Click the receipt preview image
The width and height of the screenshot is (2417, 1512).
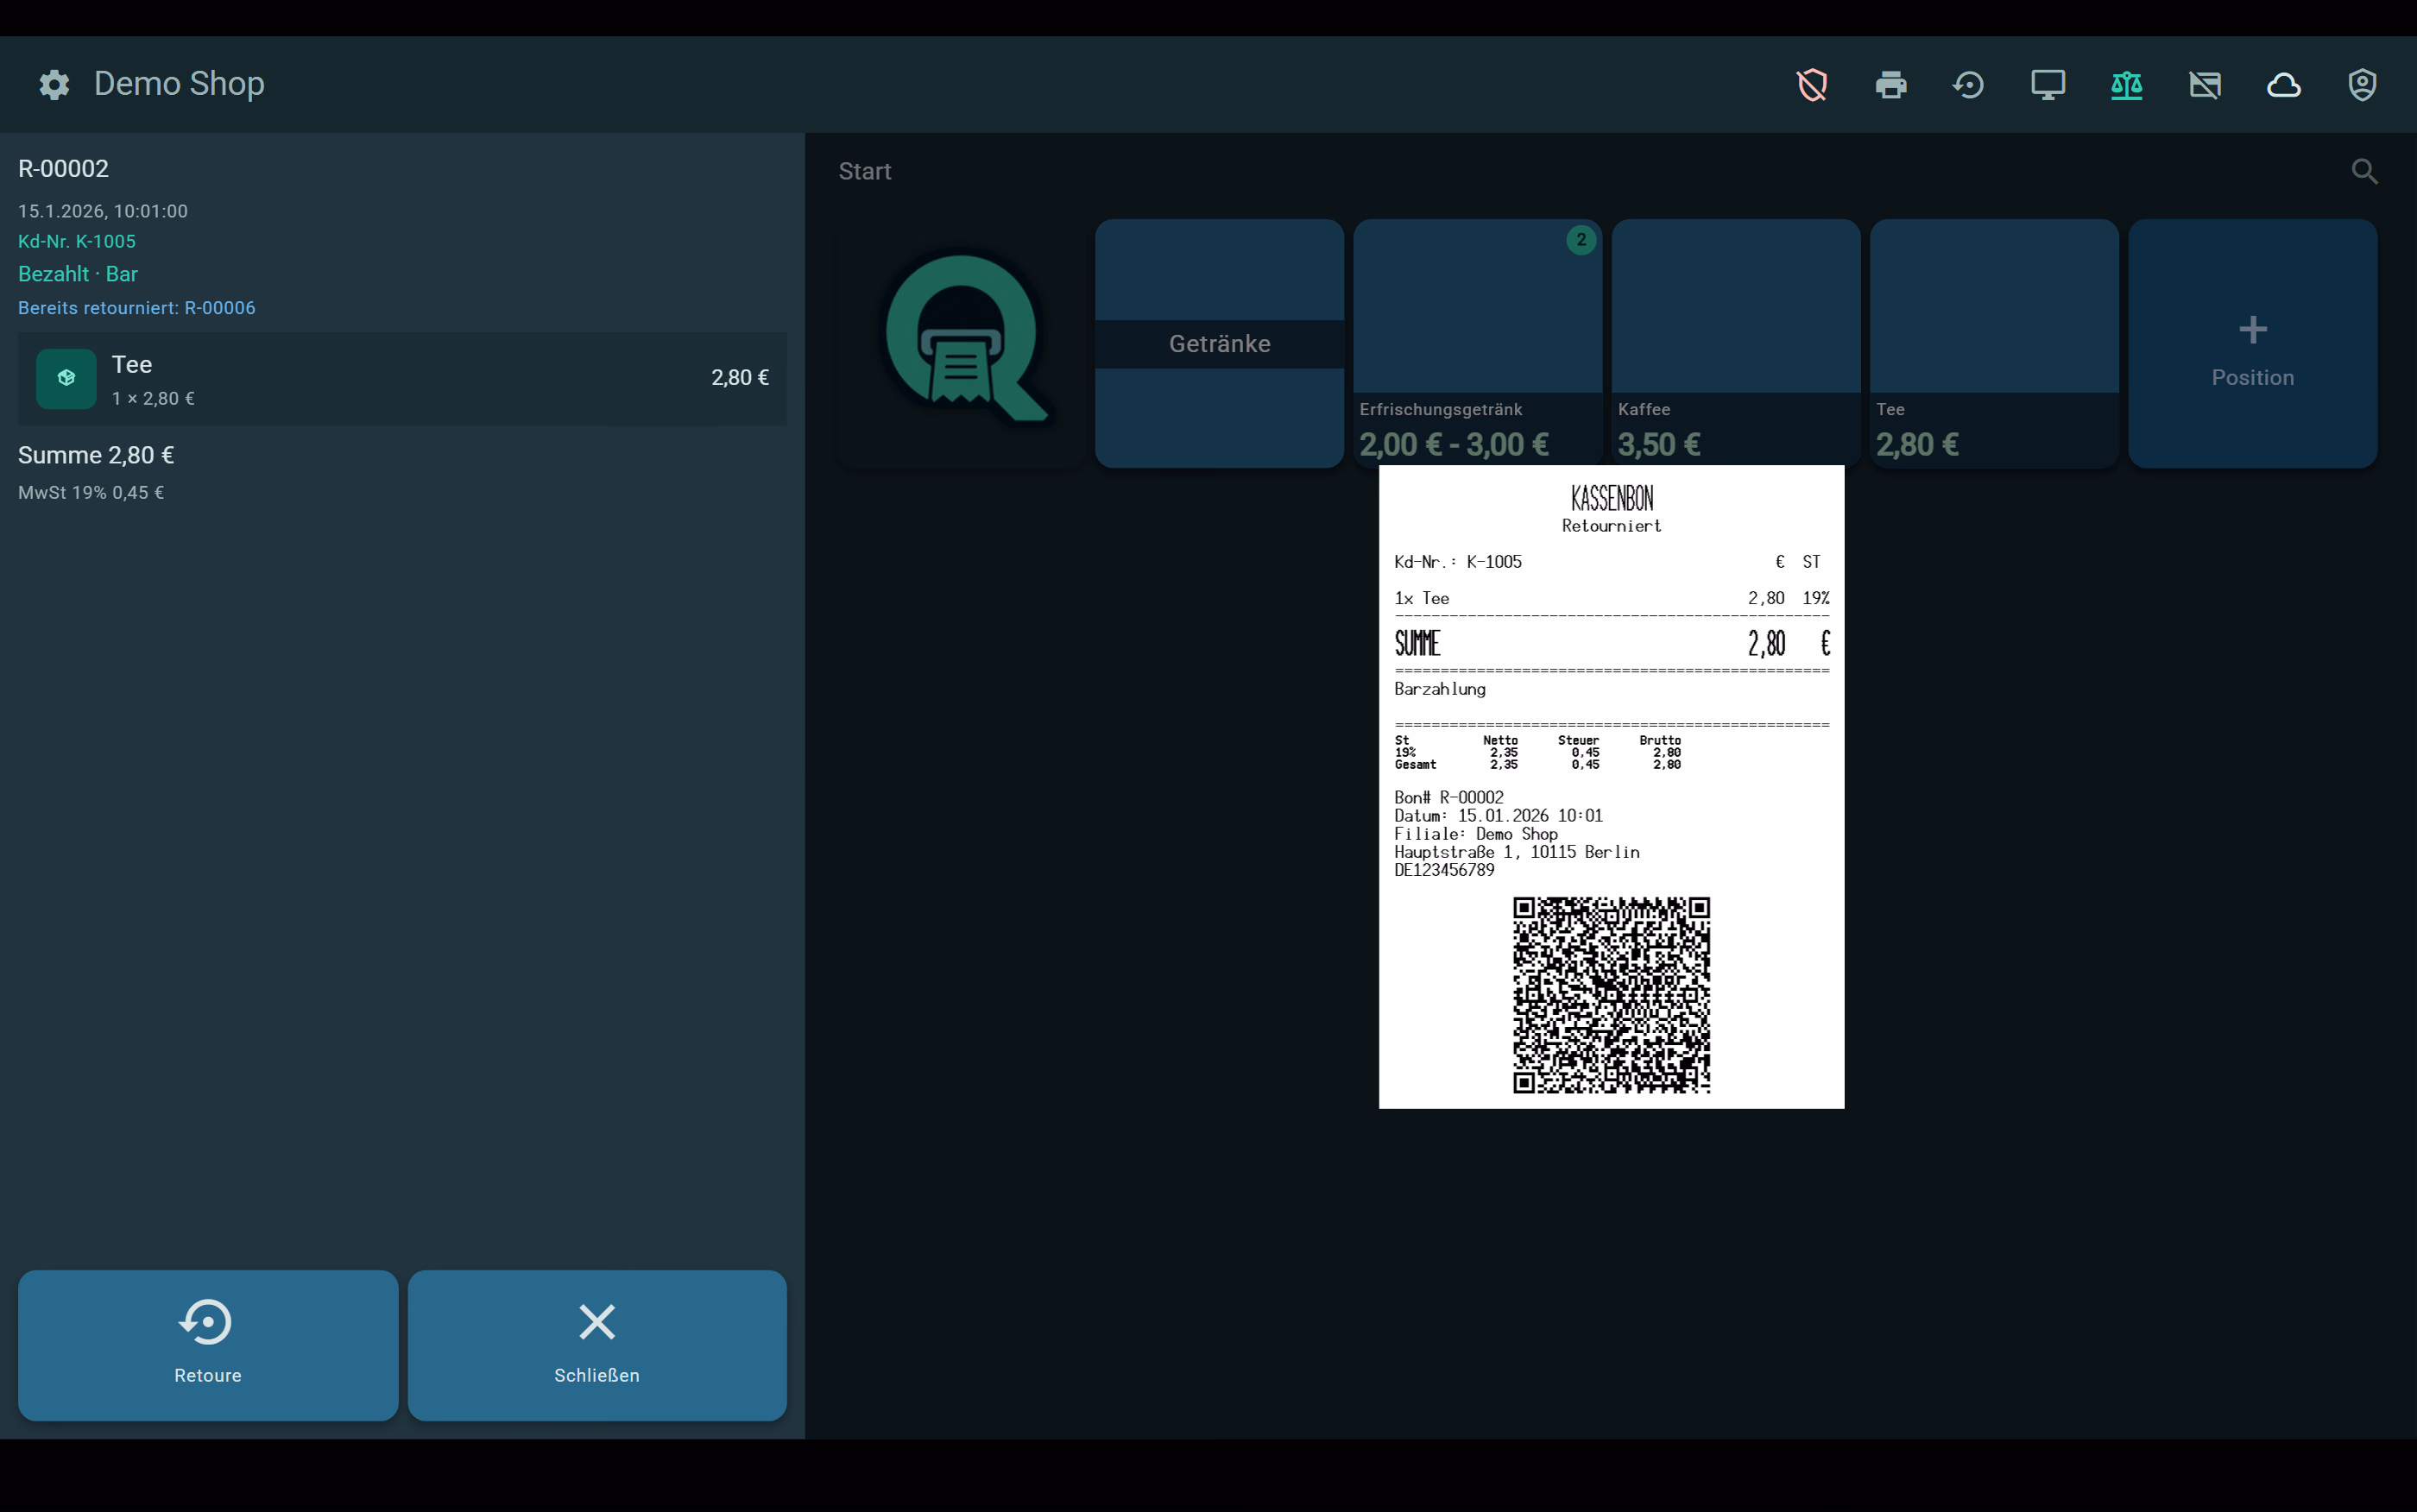1611,787
